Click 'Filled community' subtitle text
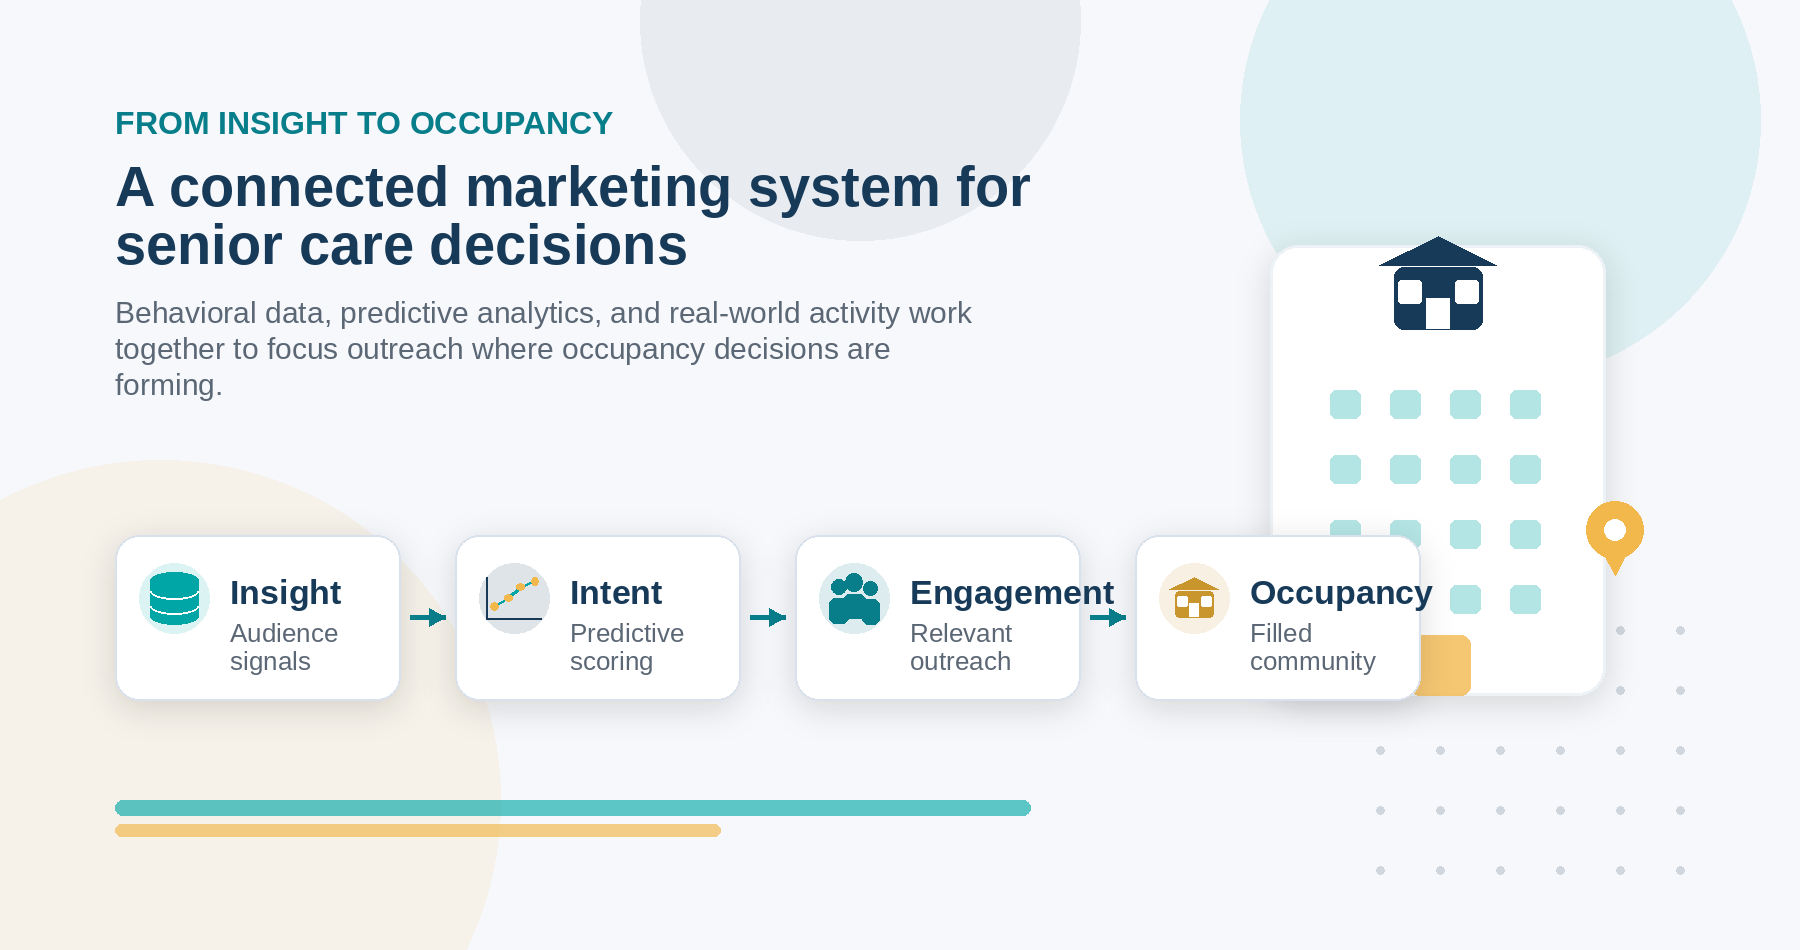Viewport: 1800px width, 950px height. [1313, 647]
